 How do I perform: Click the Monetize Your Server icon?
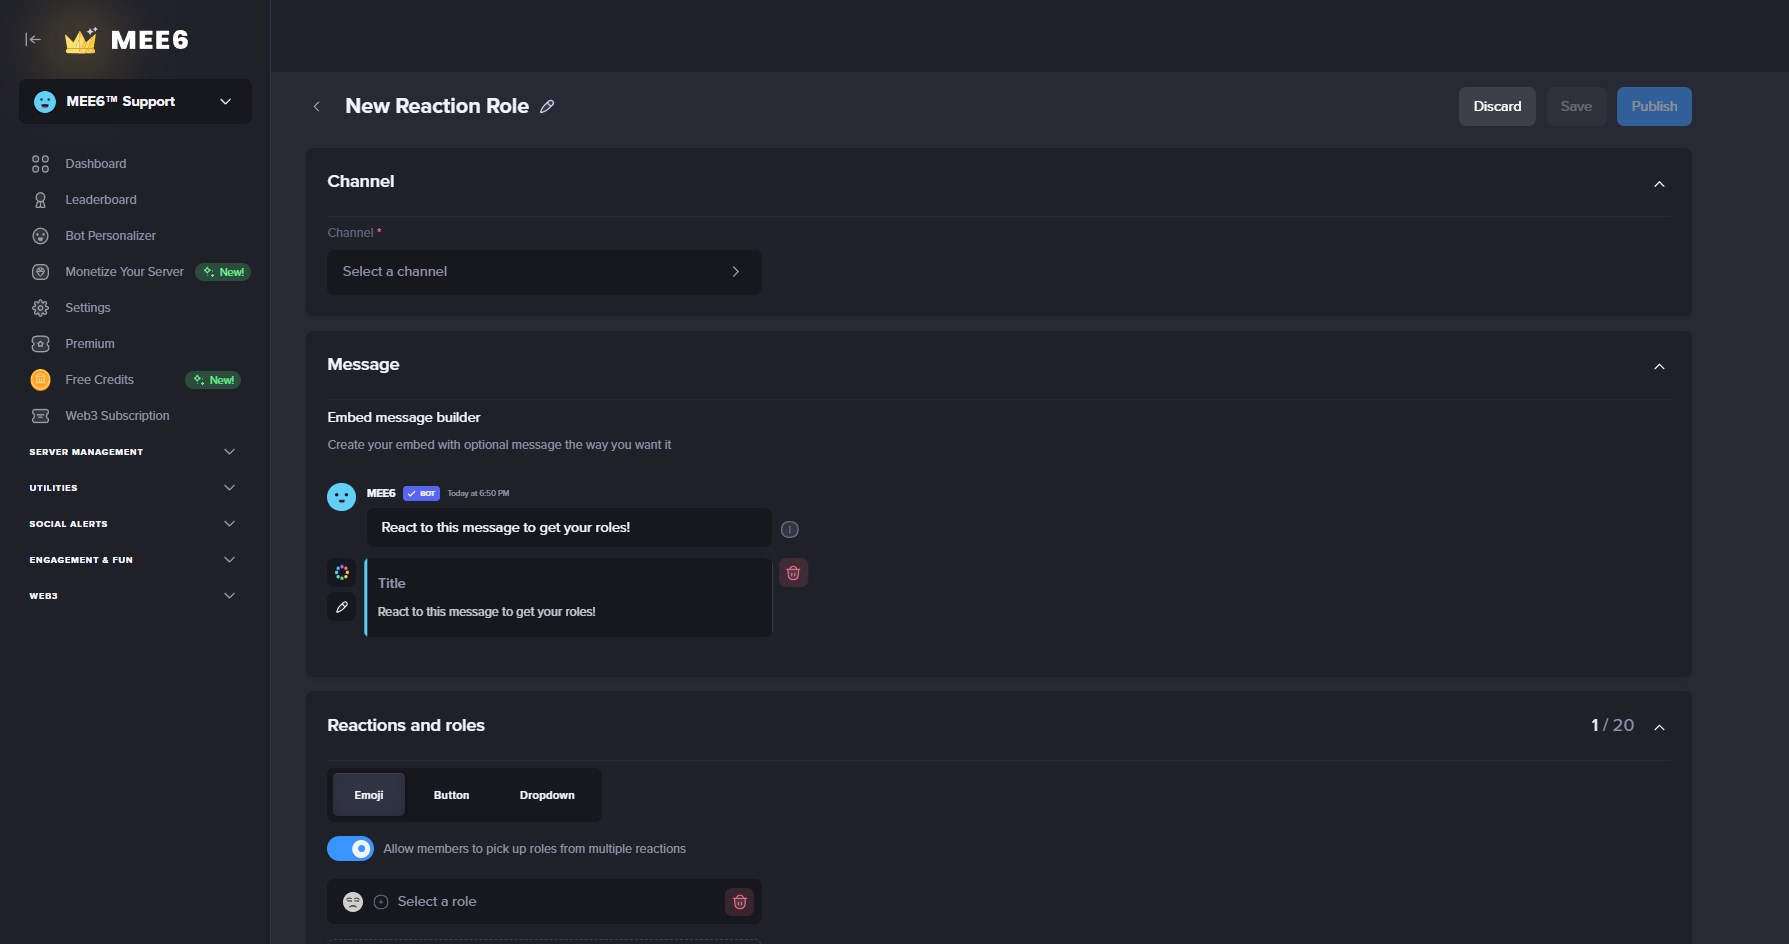[40, 272]
